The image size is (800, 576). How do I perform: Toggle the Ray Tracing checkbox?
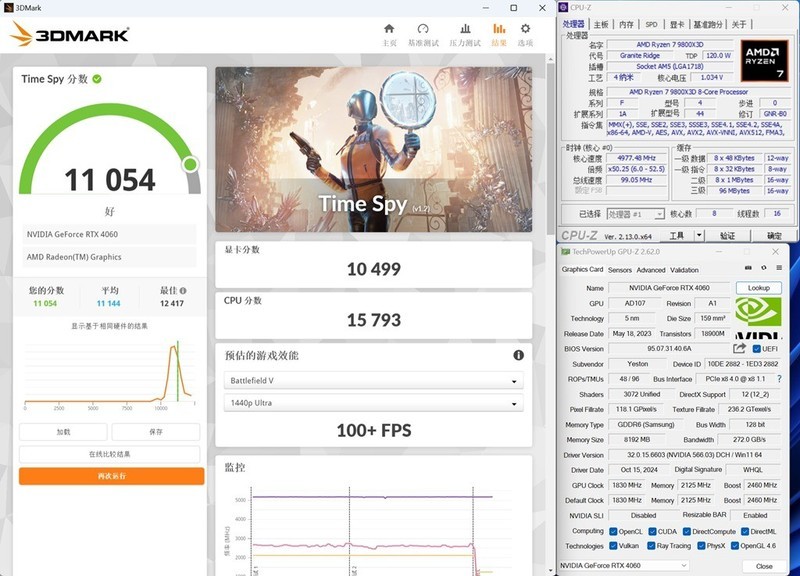tap(651, 545)
